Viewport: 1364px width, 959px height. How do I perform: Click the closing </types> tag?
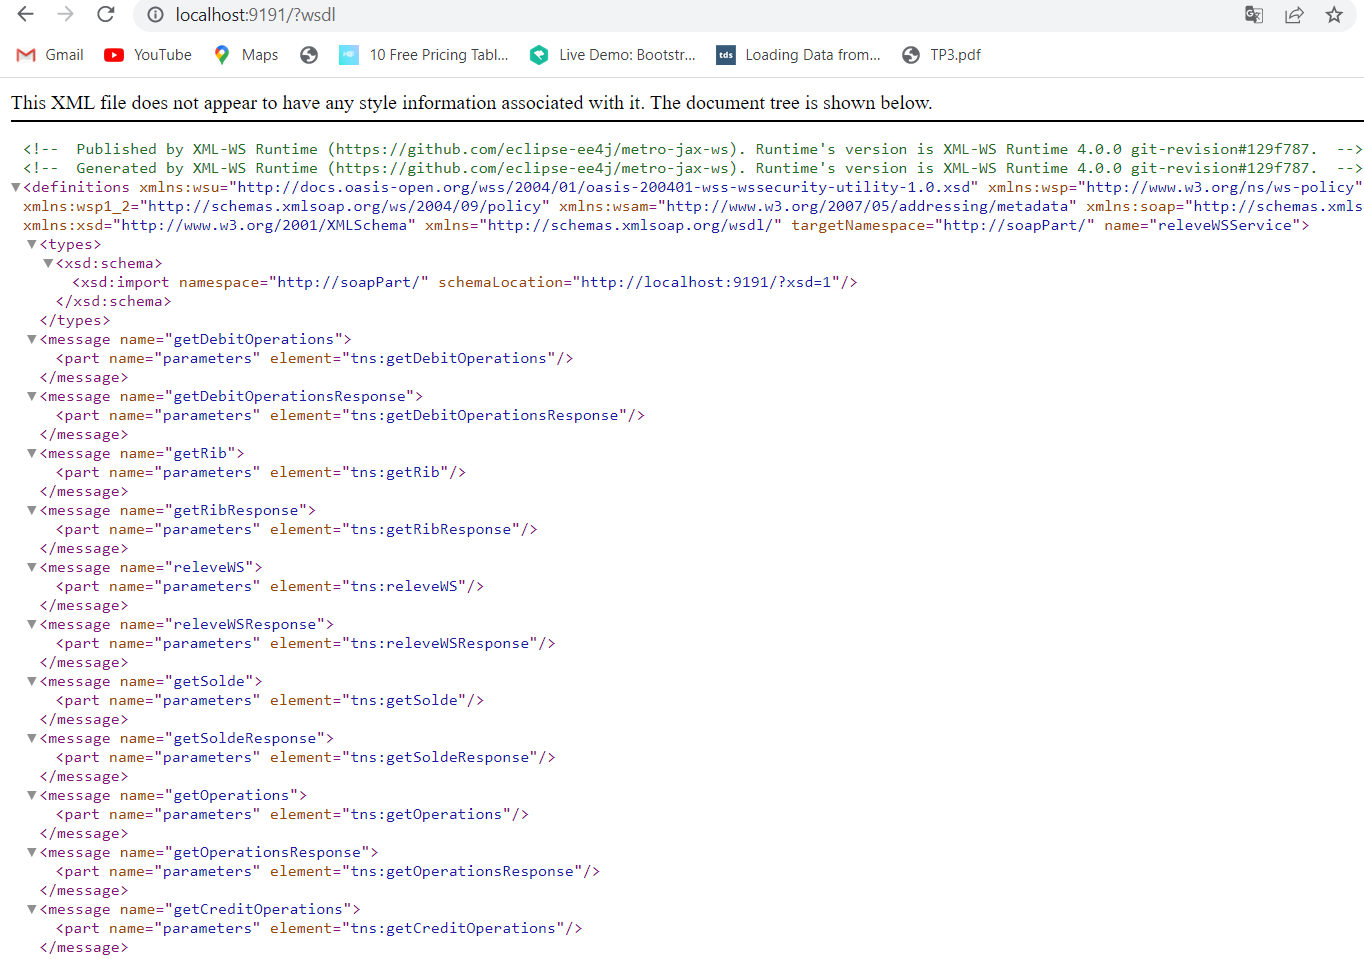pos(75,320)
